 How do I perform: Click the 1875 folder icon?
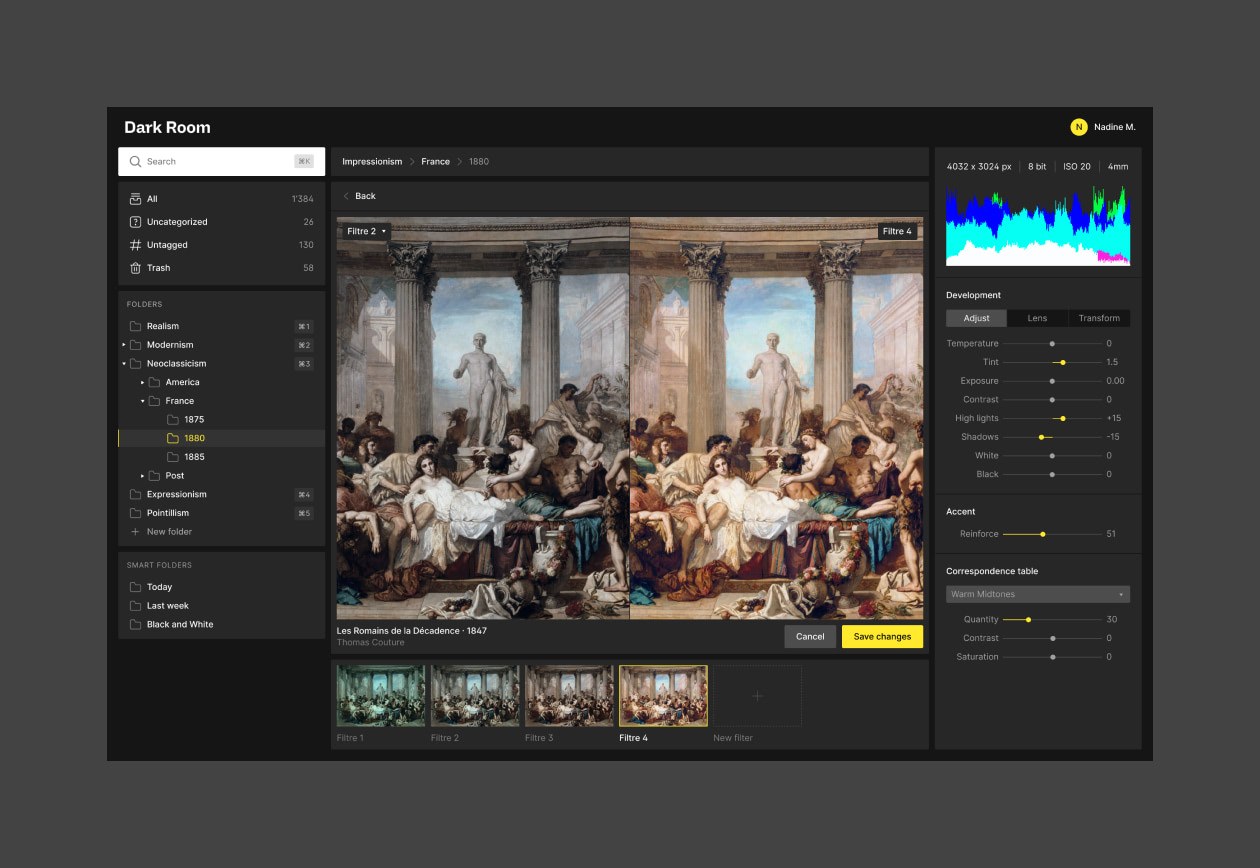click(173, 420)
